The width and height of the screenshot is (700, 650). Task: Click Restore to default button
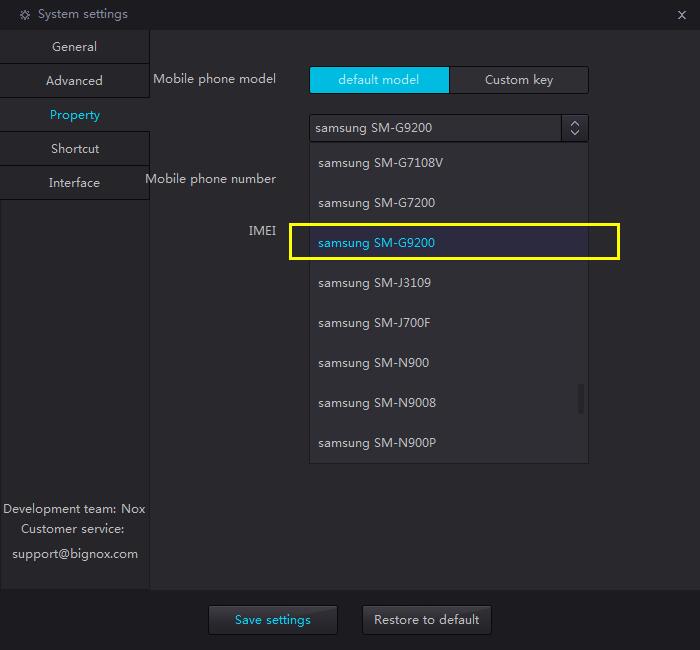pos(426,620)
